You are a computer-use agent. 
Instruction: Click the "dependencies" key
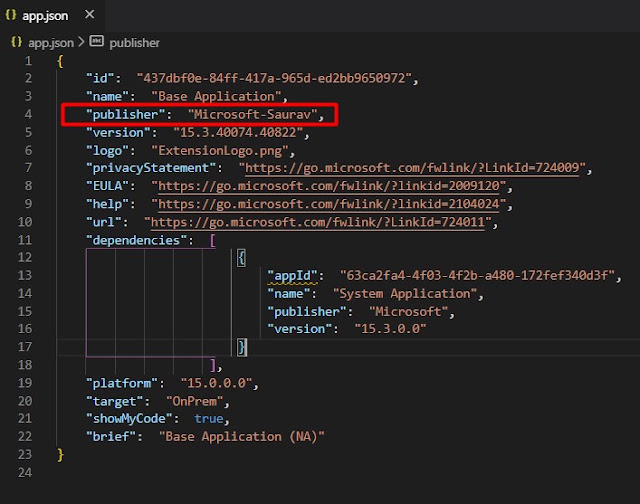(136, 240)
